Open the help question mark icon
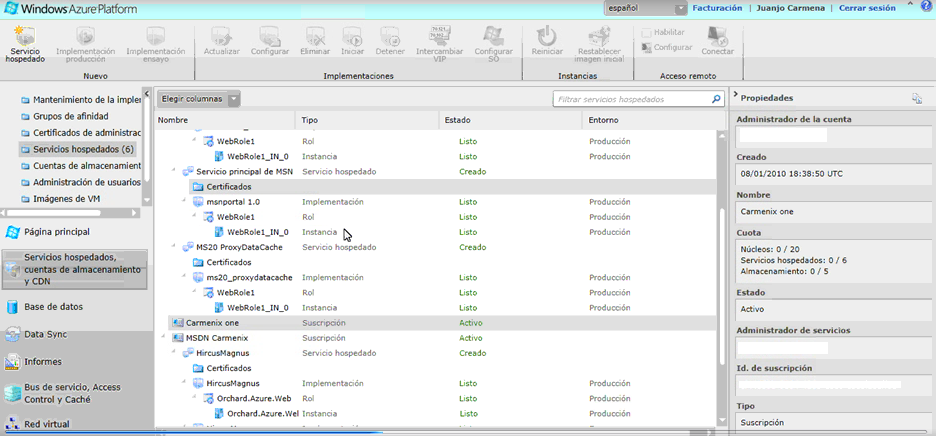 [926, 6]
